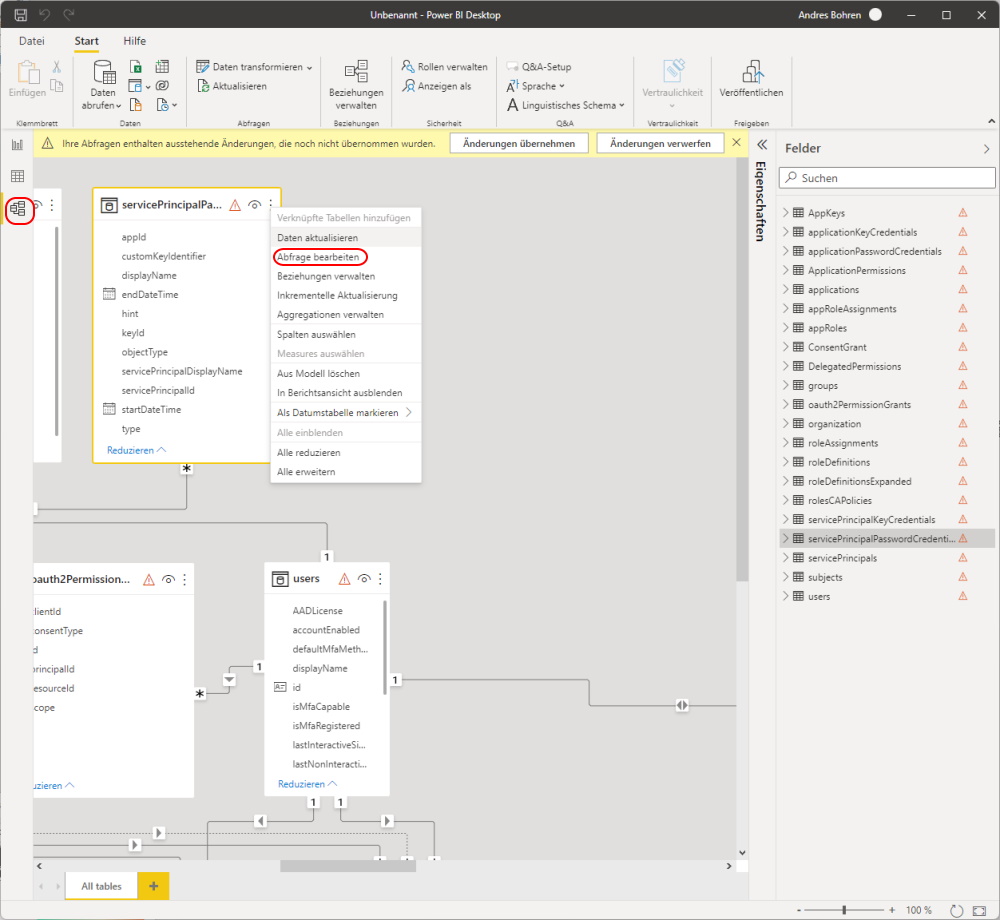Viewport: 1000px width, 920px height.
Task: Adjust the zoom slider handle in status bar
Action: click(x=844, y=910)
